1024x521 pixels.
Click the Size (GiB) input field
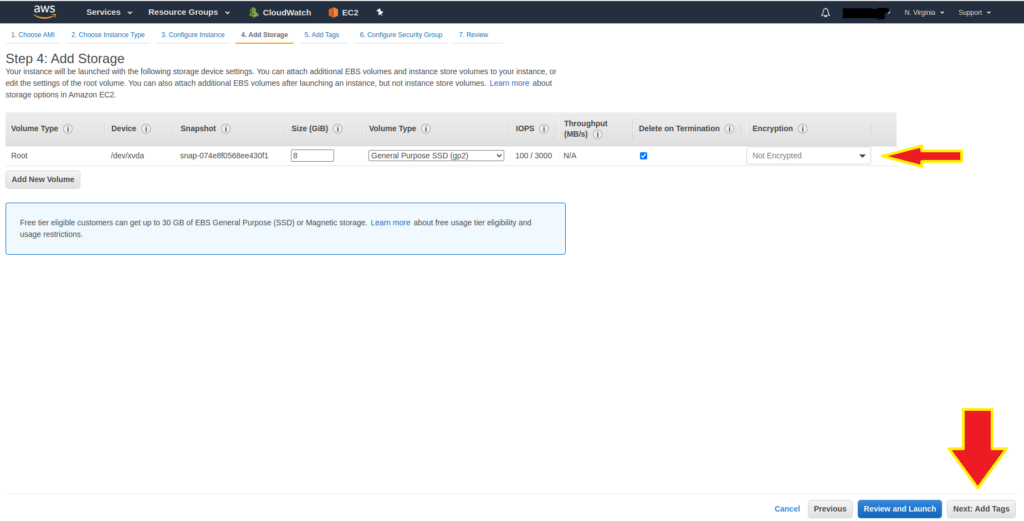(312, 156)
